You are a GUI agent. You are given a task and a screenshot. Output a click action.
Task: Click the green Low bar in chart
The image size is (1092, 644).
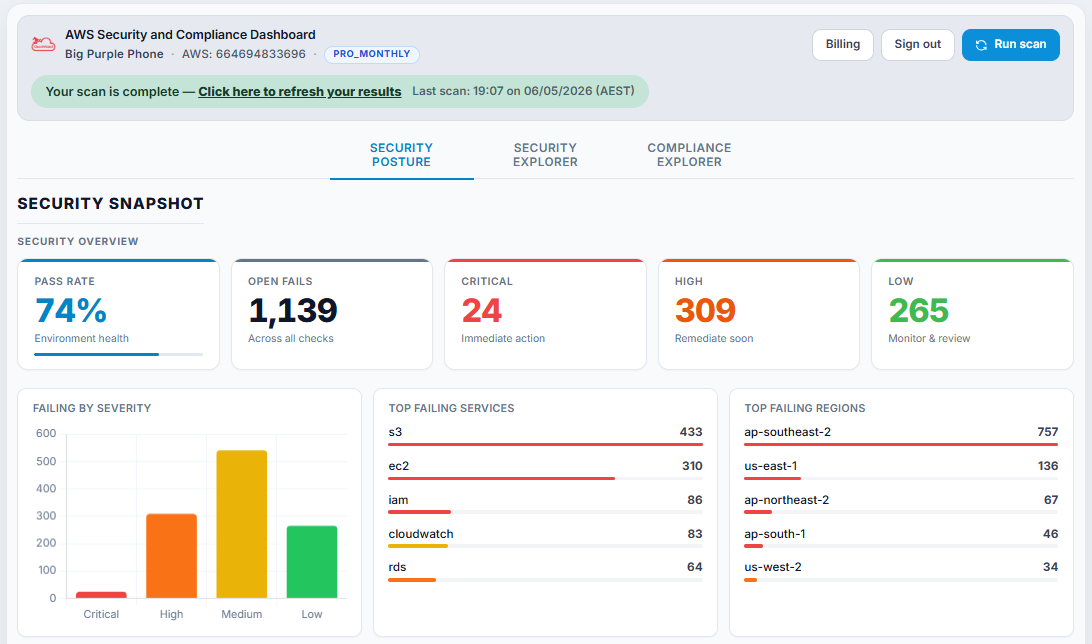[312, 562]
